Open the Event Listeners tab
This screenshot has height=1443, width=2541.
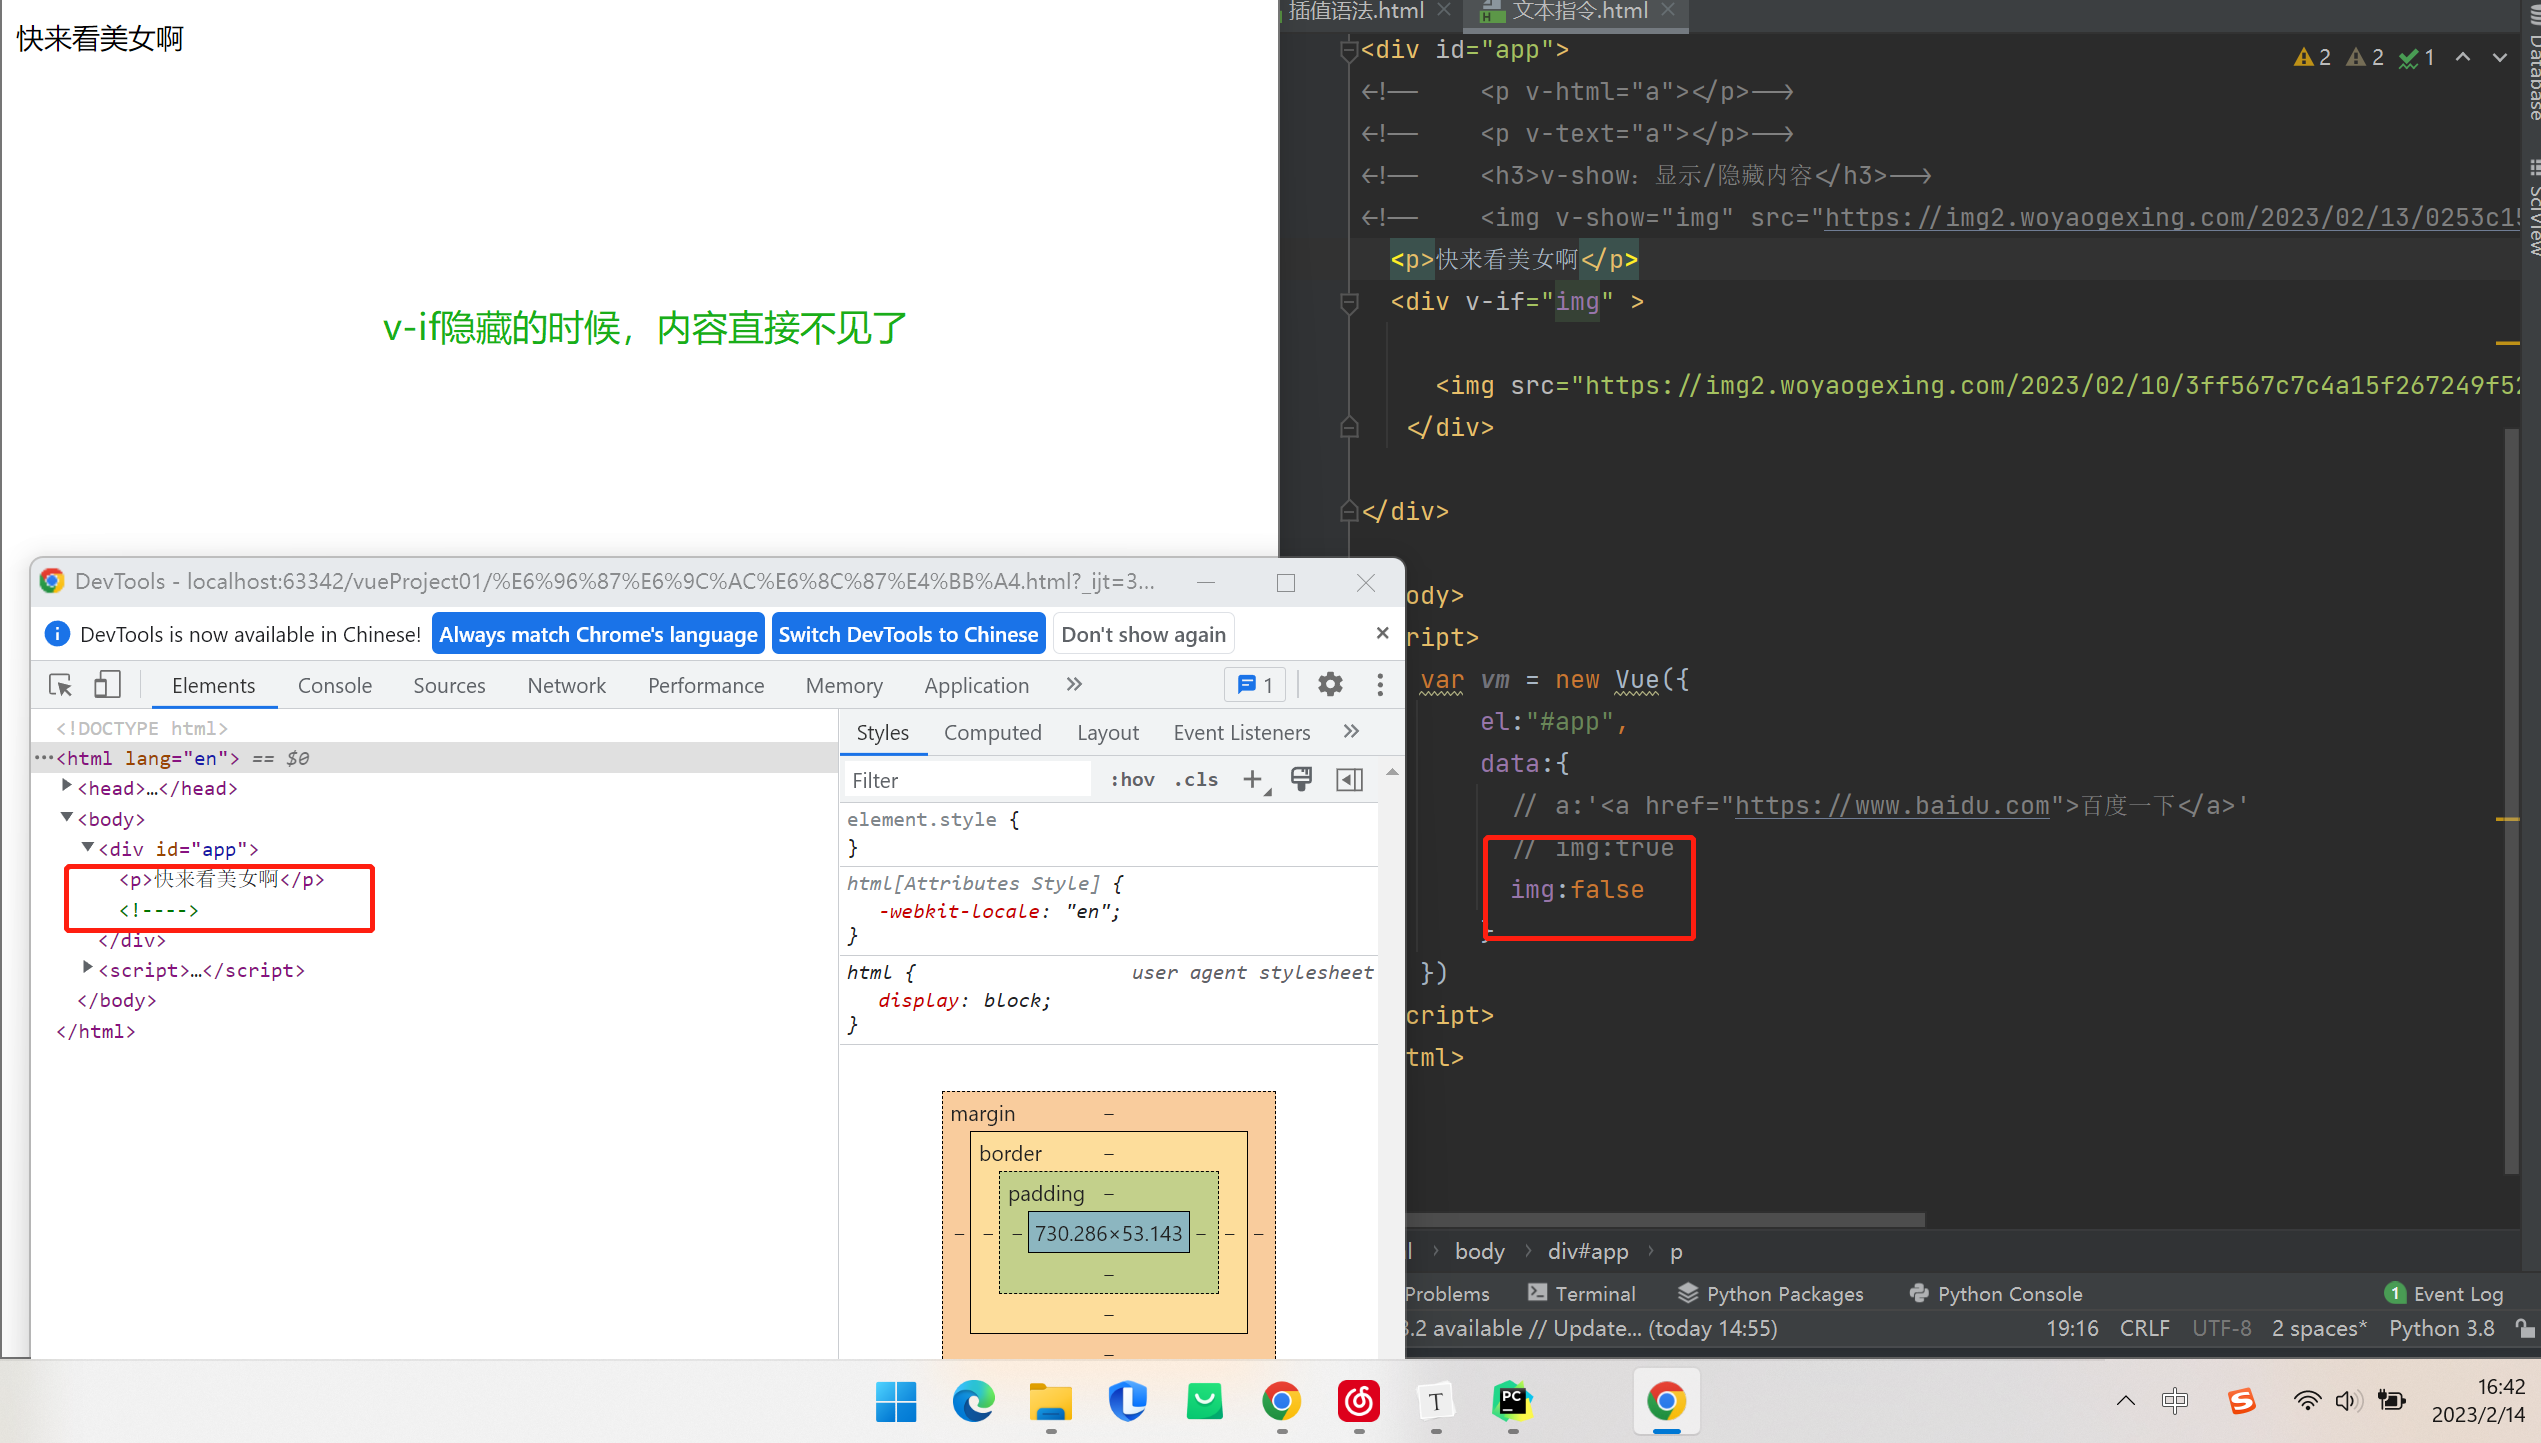coord(1242,733)
